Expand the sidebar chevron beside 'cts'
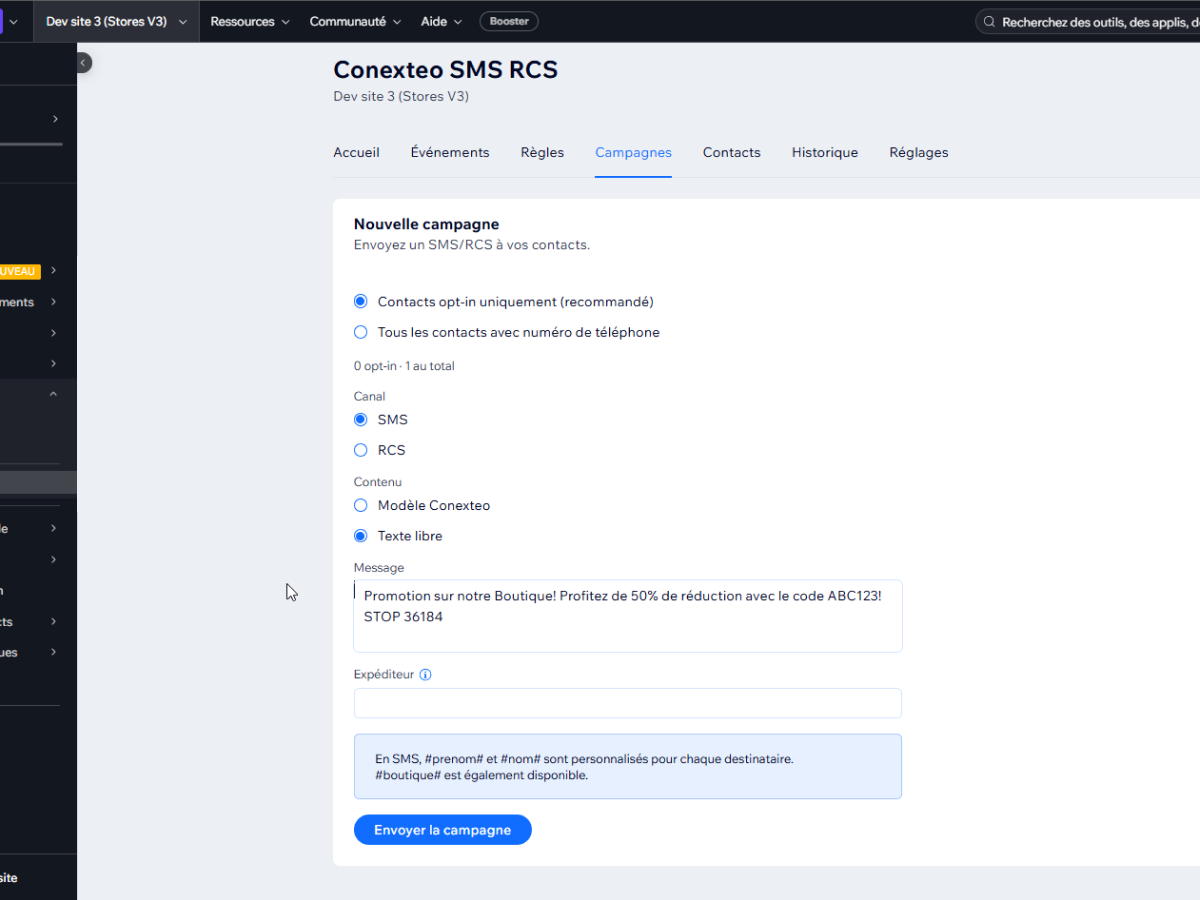 coord(54,622)
